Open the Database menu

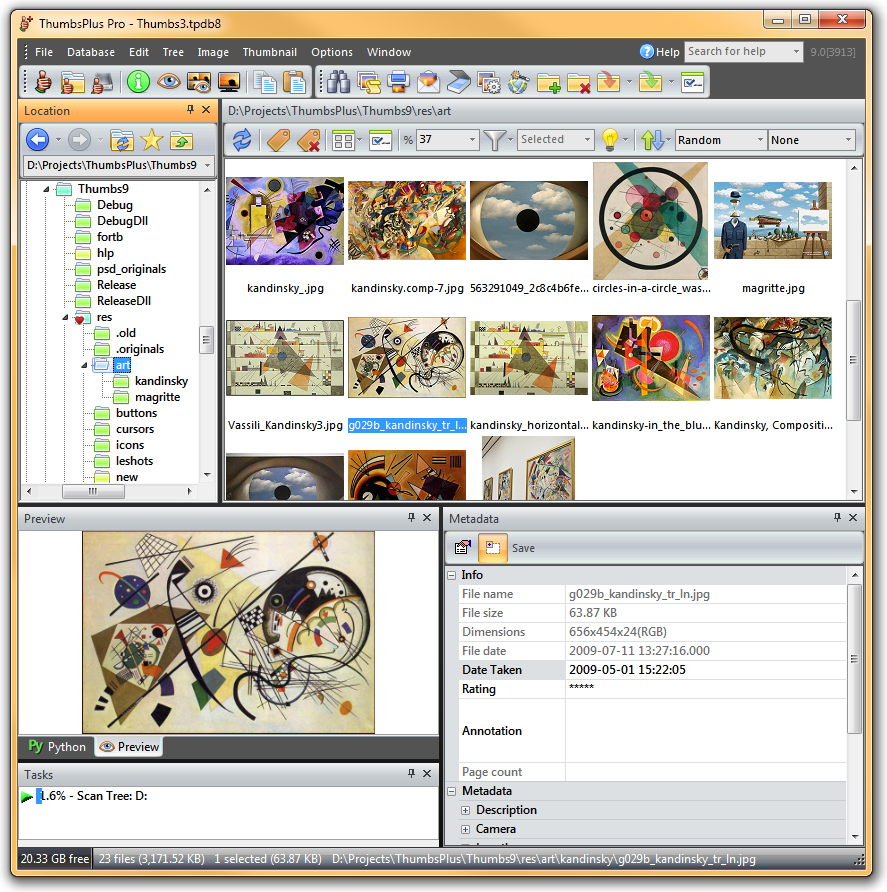click(x=91, y=52)
